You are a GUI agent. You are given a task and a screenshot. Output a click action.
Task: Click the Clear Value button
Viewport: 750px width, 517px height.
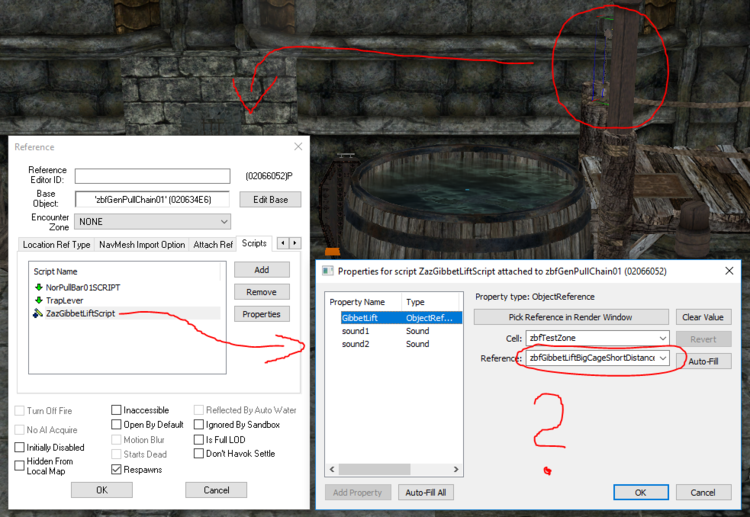(704, 317)
